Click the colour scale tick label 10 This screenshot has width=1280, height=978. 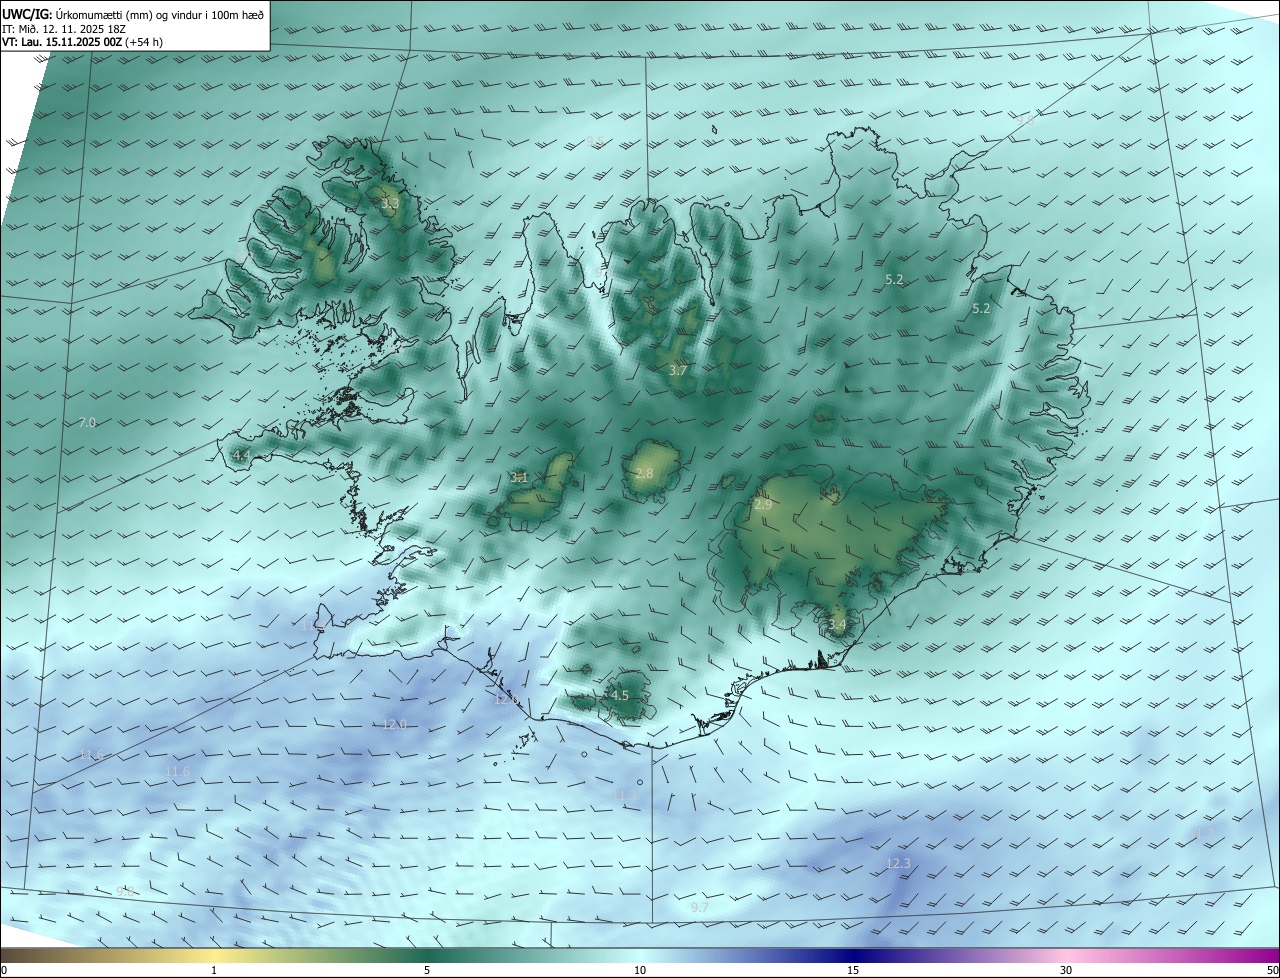[640, 971]
